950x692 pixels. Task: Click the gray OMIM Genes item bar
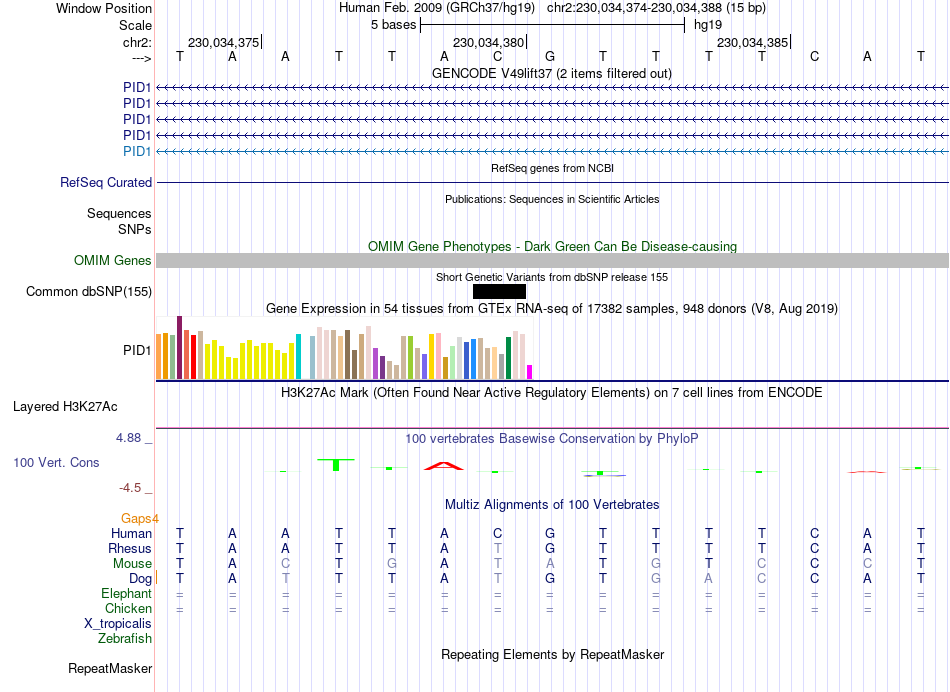(x=552, y=261)
